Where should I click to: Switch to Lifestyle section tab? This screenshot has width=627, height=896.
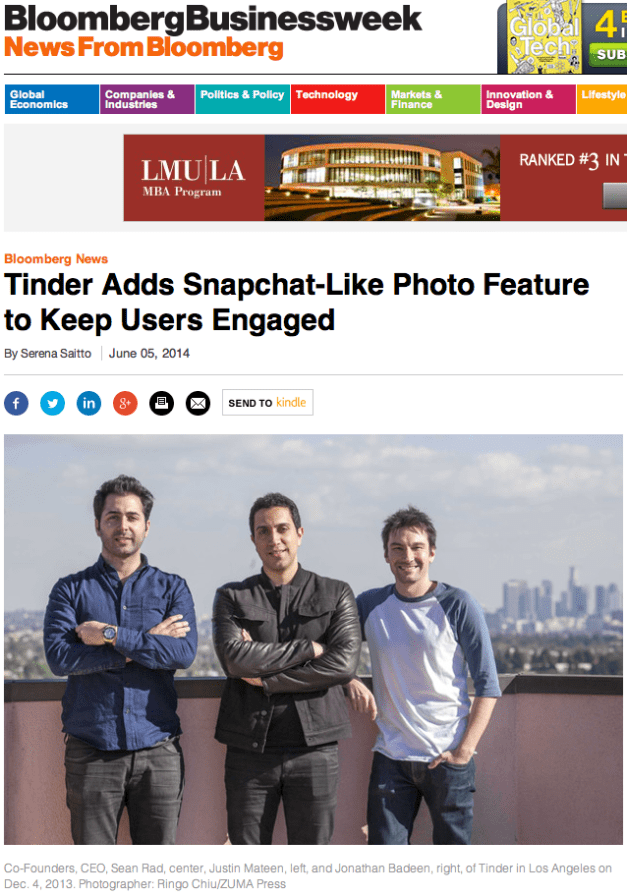(602, 99)
